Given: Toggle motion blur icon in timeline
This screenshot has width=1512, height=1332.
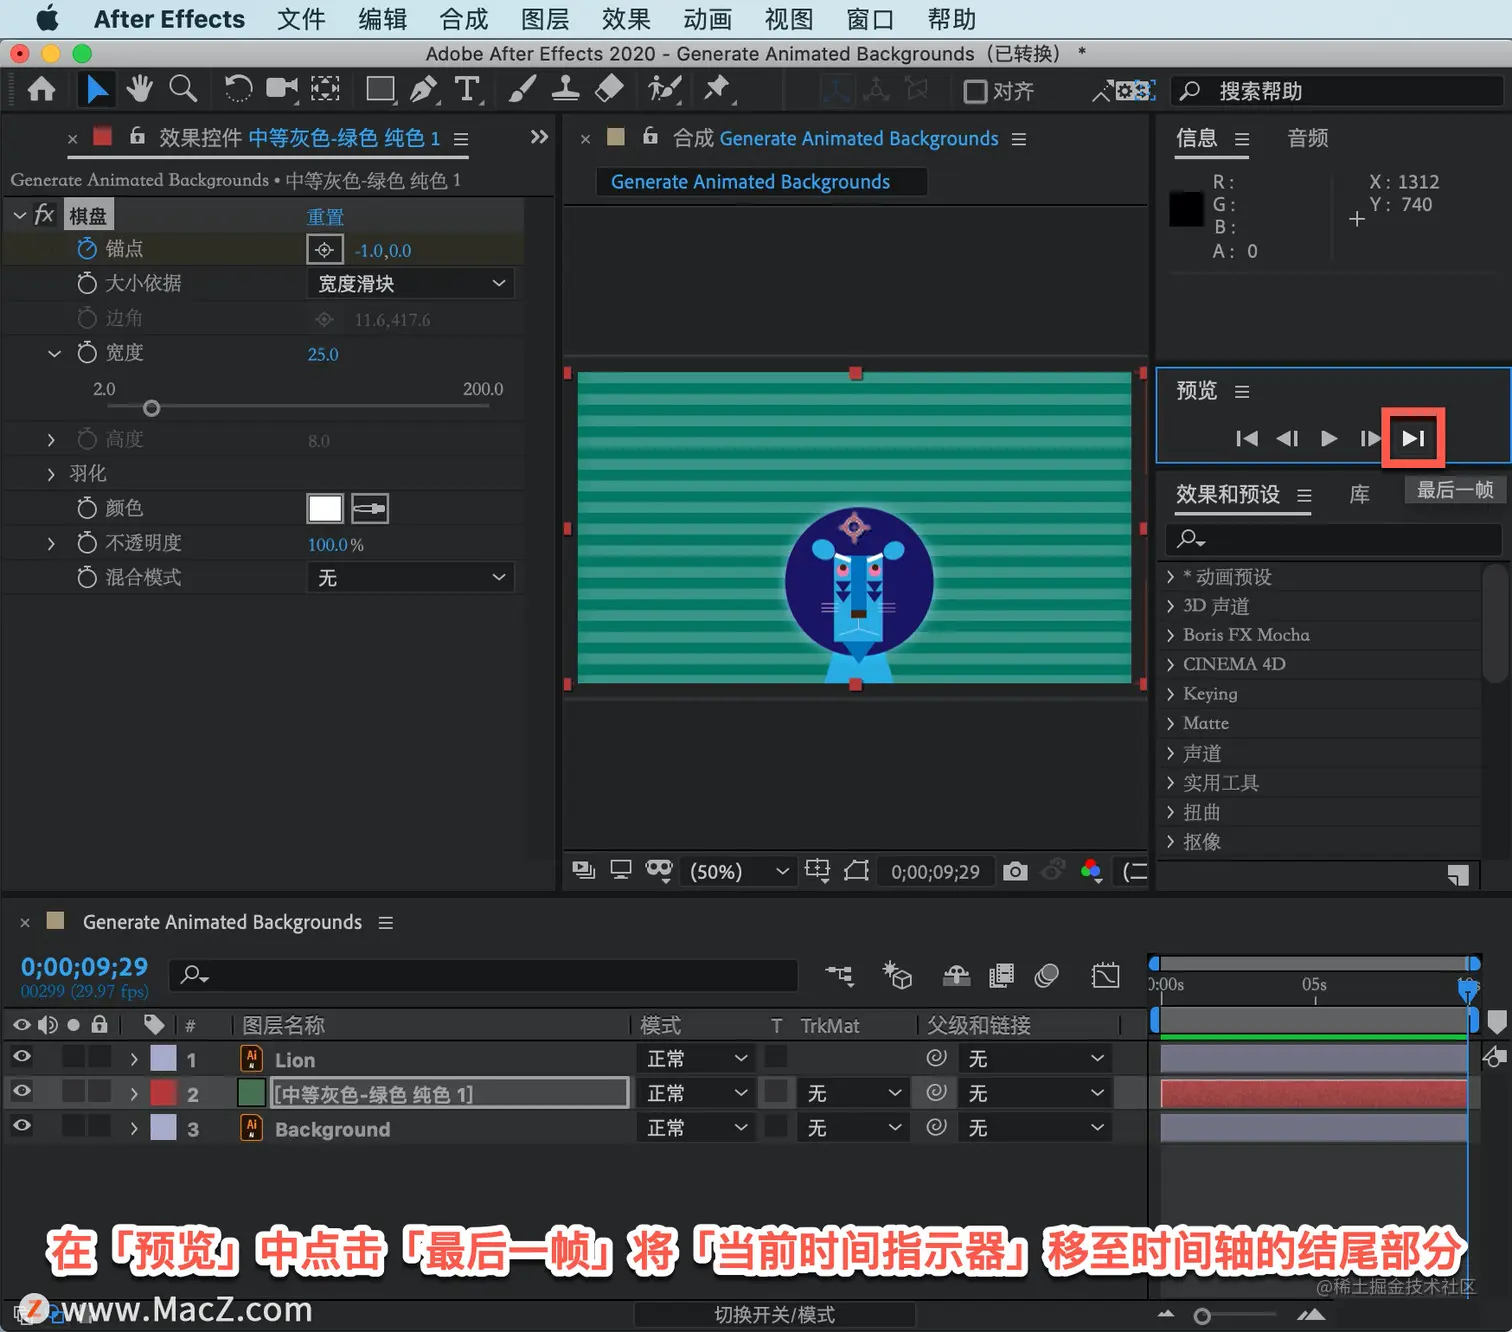Looking at the screenshot, I should coord(1047,975).
